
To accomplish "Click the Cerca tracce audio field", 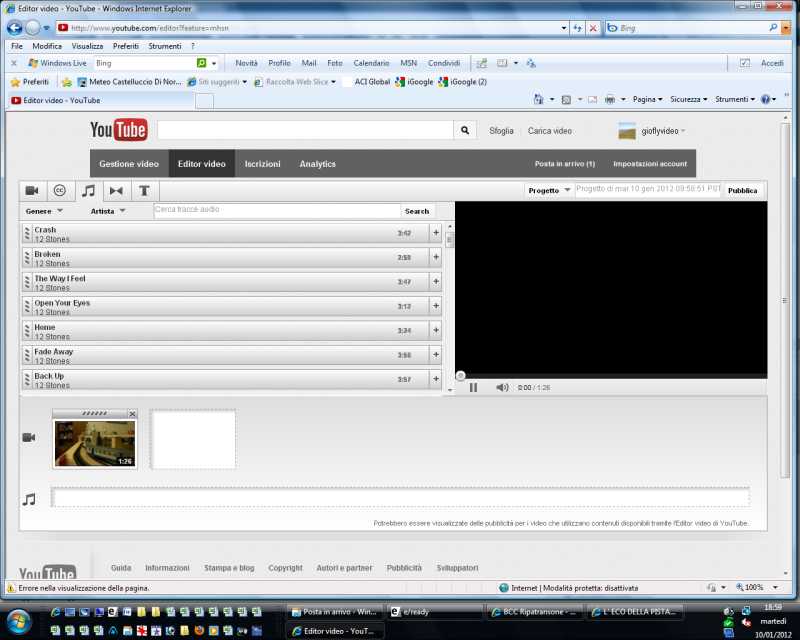I will 277,210.
